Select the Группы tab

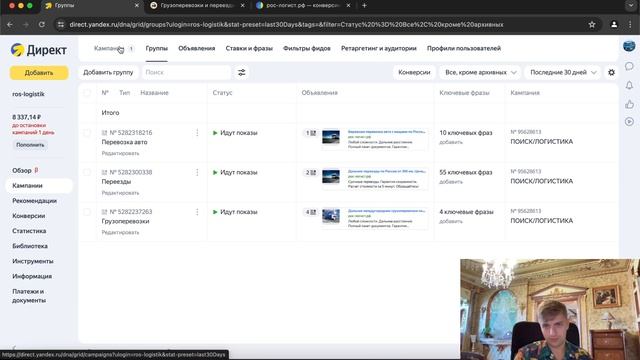pos(157,48)
